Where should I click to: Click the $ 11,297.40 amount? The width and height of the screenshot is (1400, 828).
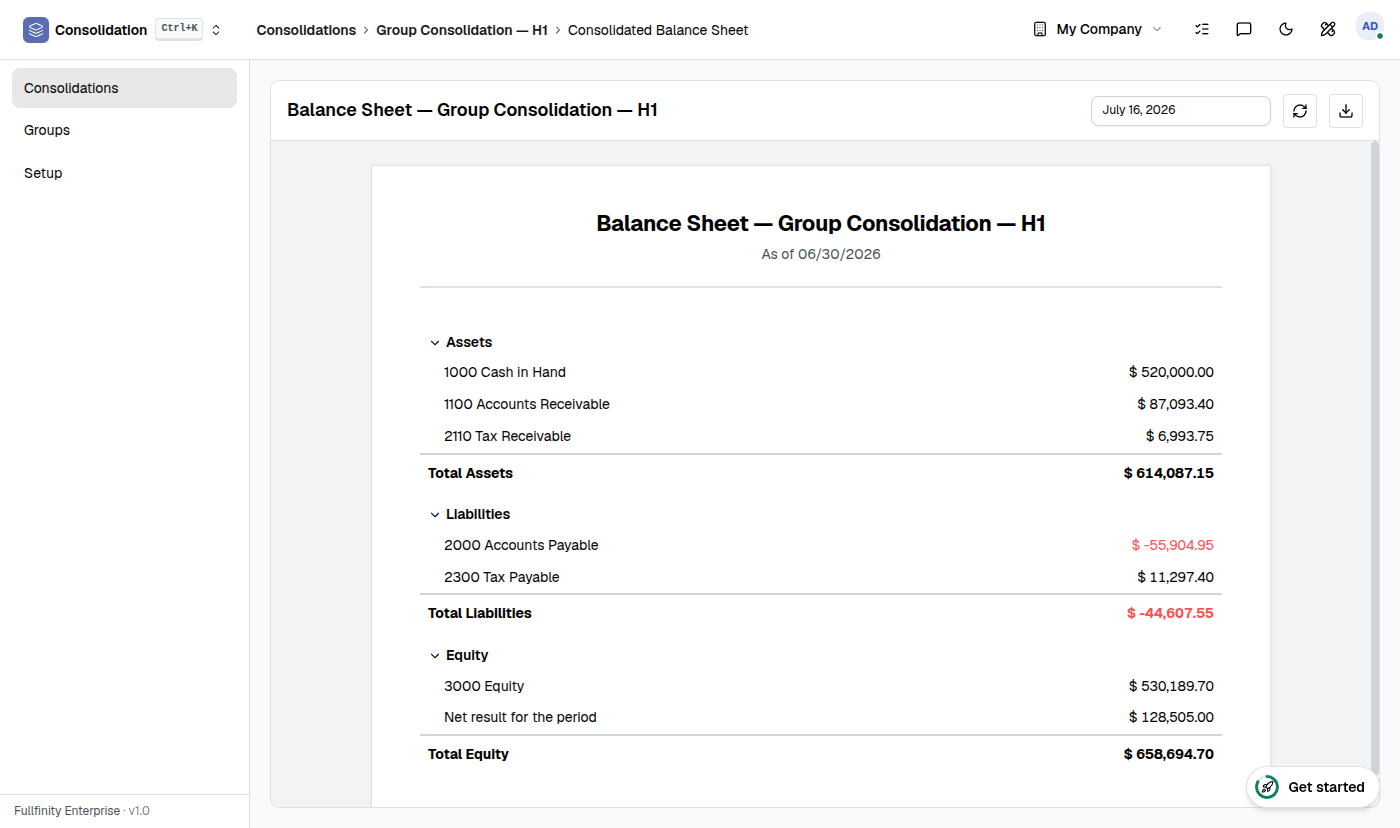[x=1175, y=577]
